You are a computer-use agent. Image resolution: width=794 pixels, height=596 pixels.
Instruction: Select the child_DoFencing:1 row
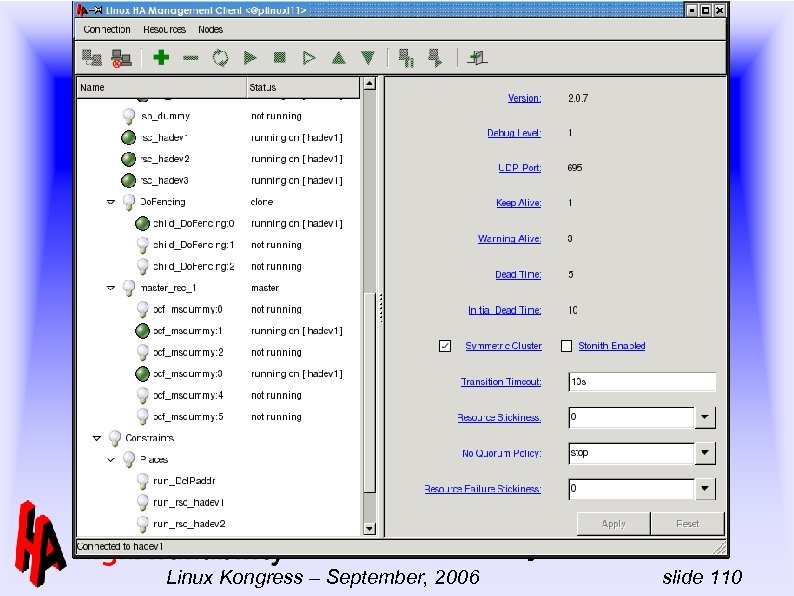pyautogui.click(x=219, y=245)
